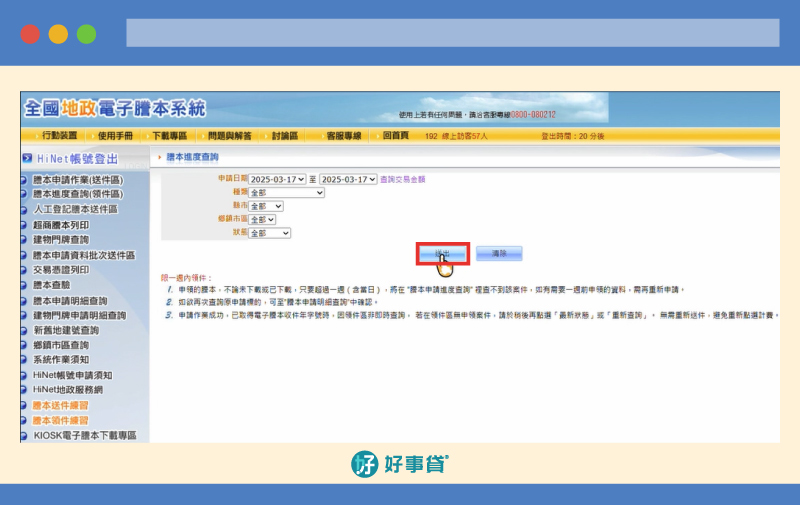Viewport: 800px width, 505px height.
Task: Click bullet icon beside 系統作業須知
Action: pos(24,360)
